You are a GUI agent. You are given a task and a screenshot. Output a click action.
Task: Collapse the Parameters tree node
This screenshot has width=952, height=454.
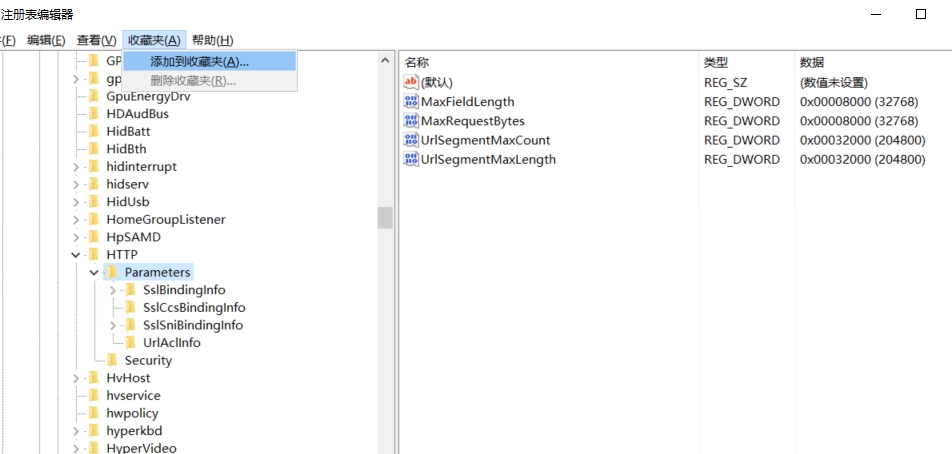tap(94, 272)
